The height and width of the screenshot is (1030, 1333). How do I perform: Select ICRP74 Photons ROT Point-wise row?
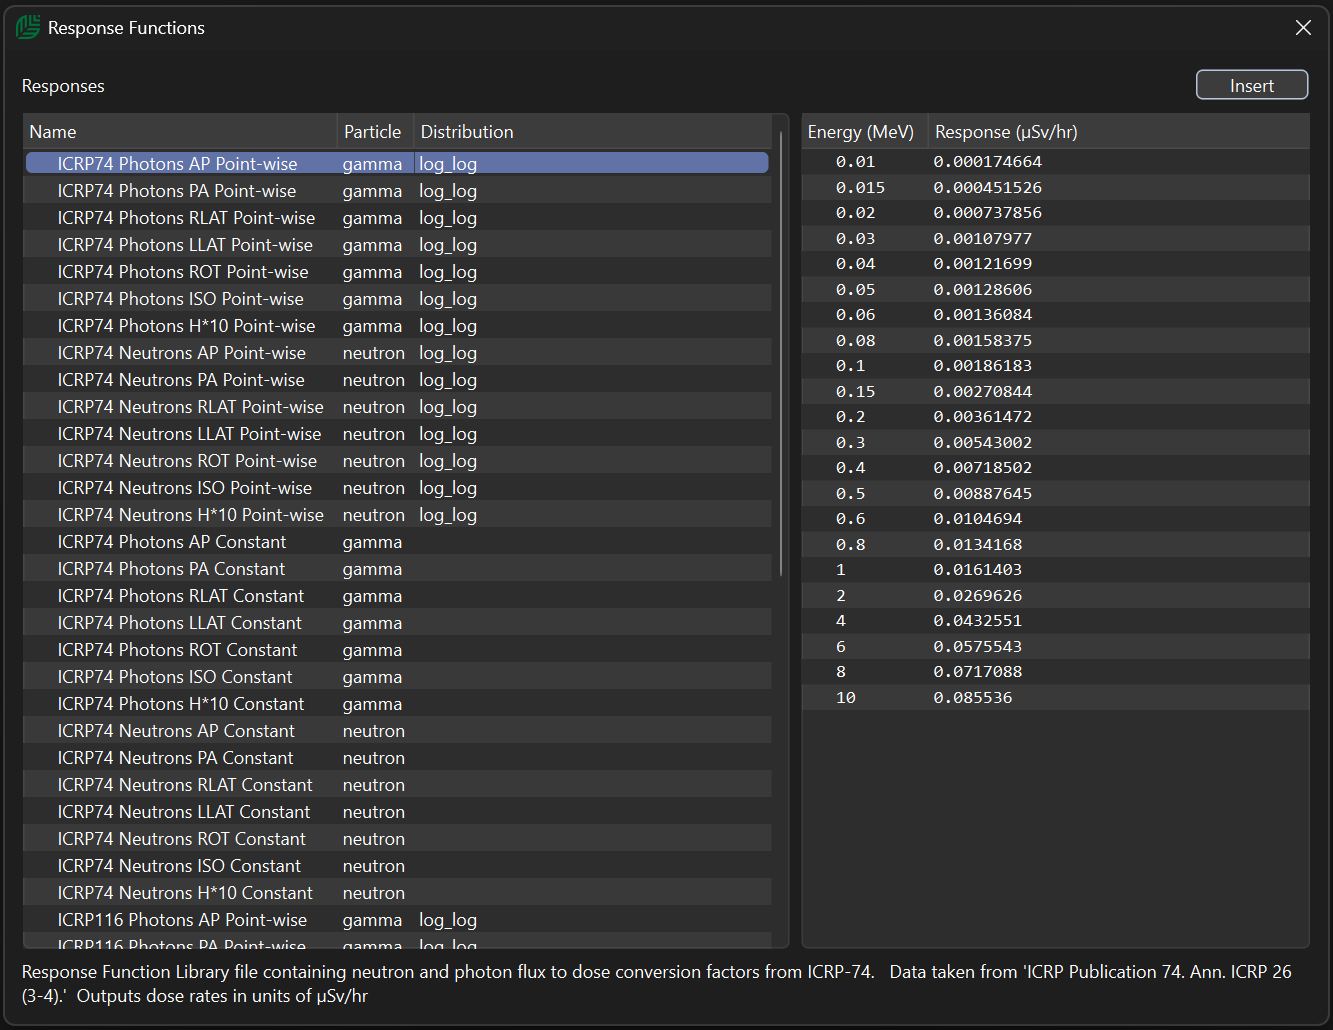click(x=397, y=272)
